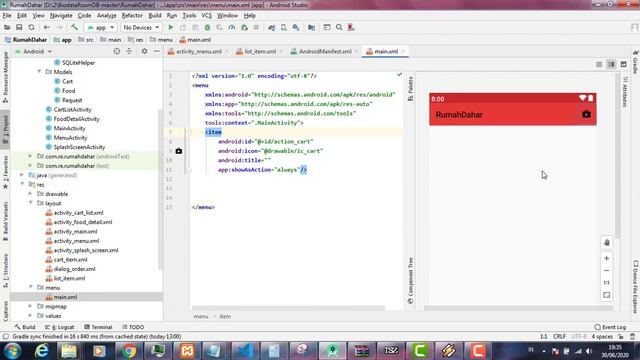Expand the values folder

(30, 316)
